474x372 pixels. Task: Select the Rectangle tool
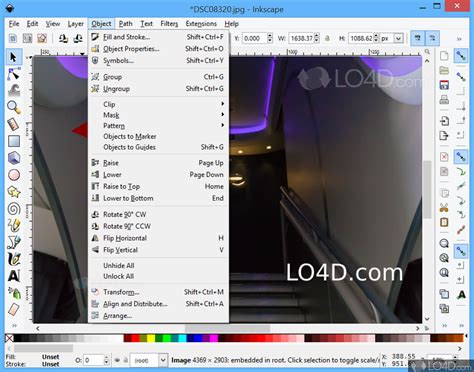14,141
